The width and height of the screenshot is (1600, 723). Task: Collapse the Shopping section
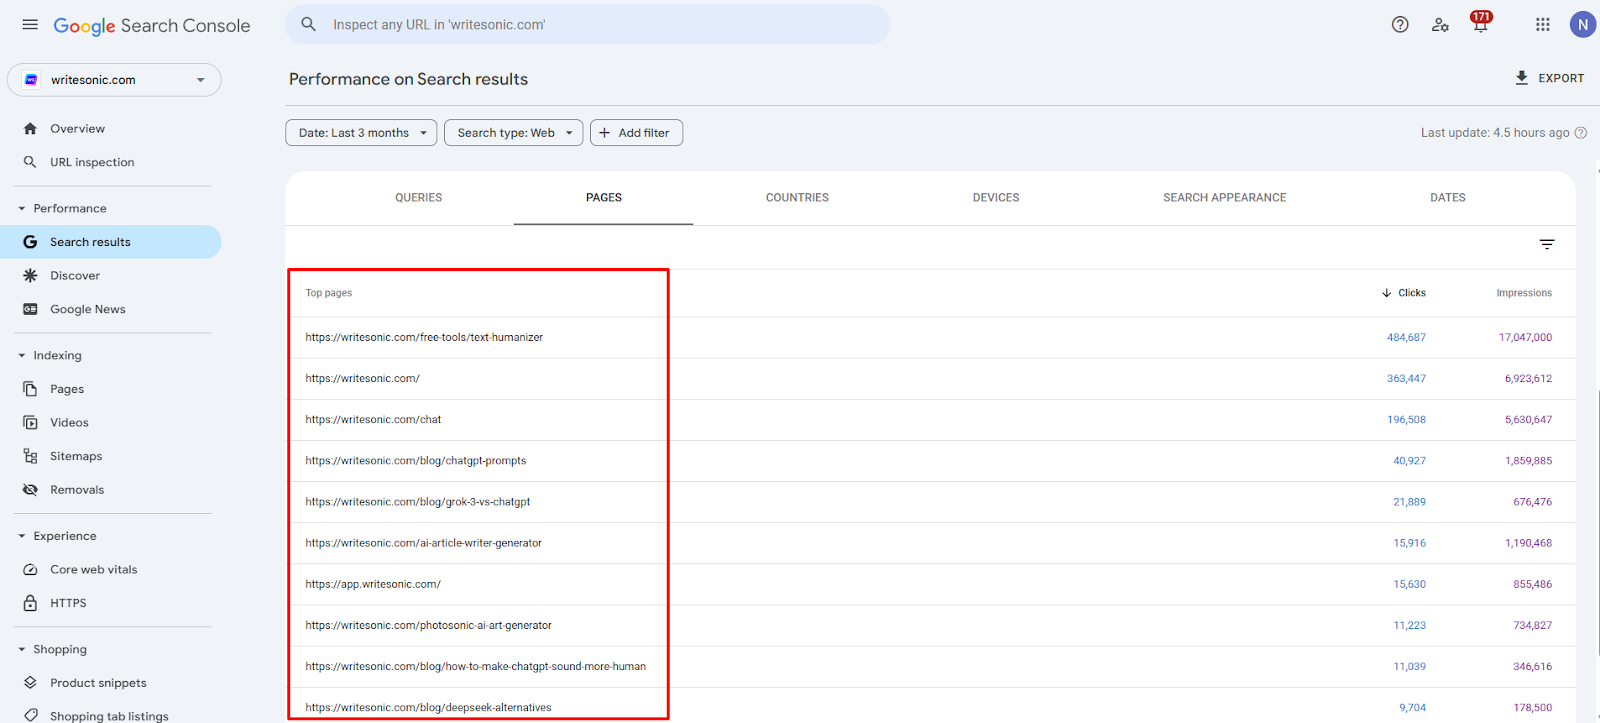coord(22,650)
